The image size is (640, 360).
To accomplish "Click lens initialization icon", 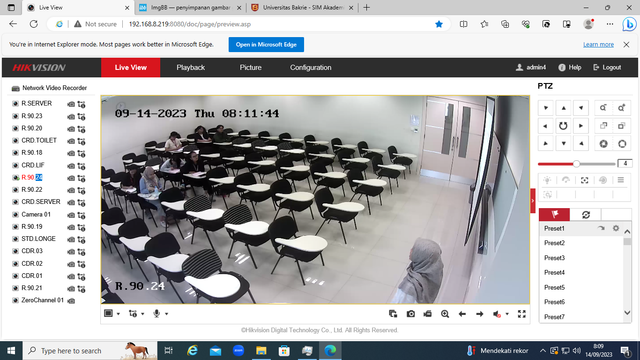I will click(603, 180).
